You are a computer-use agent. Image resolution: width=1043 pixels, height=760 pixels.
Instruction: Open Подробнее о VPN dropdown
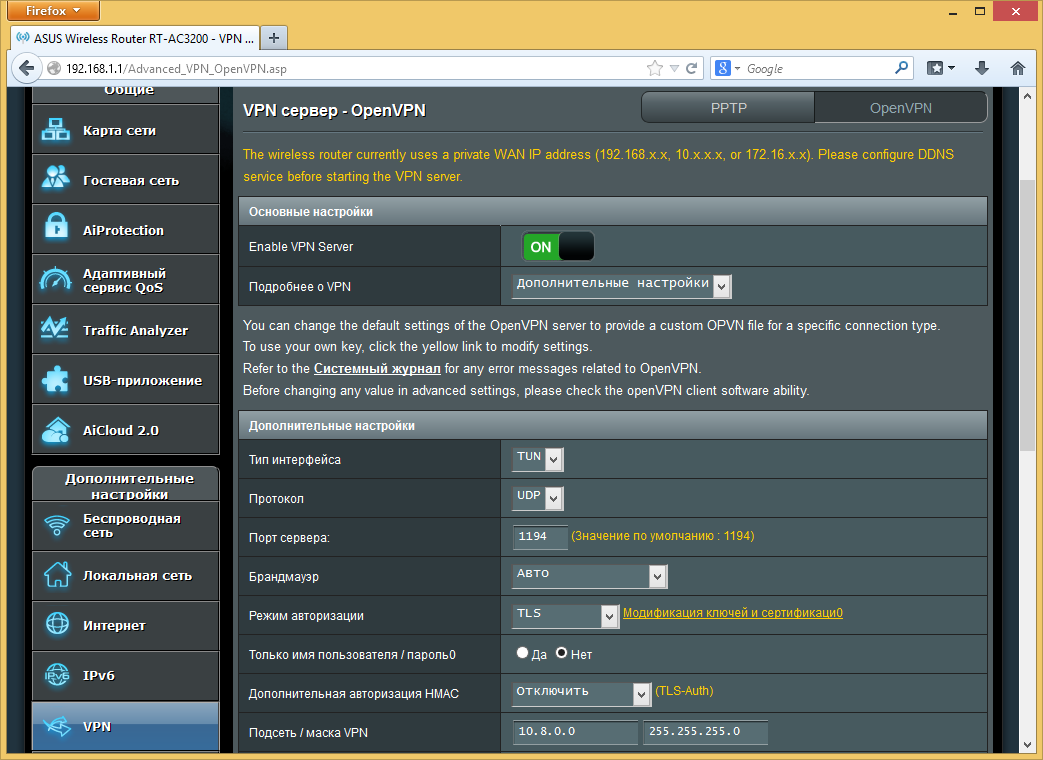pos(621,285)
